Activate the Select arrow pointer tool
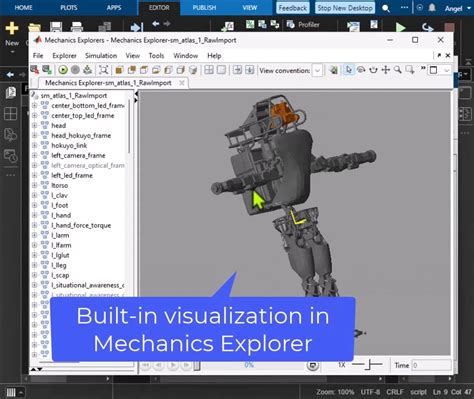 point(349,70)
